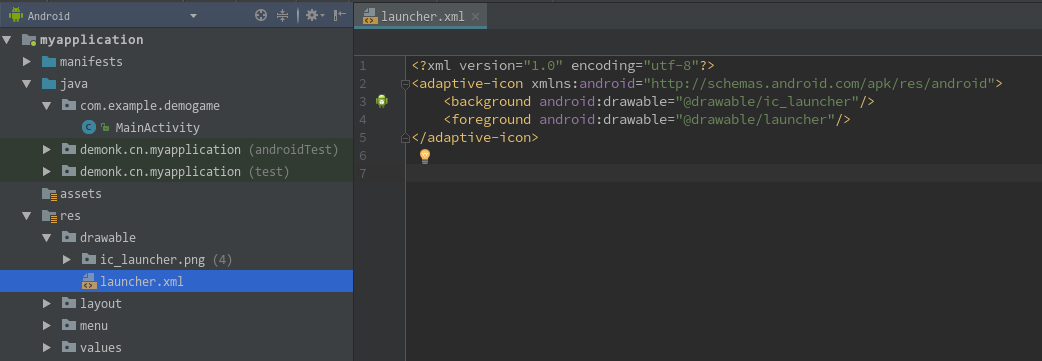Click the manifests folder icon

(49, 62)
